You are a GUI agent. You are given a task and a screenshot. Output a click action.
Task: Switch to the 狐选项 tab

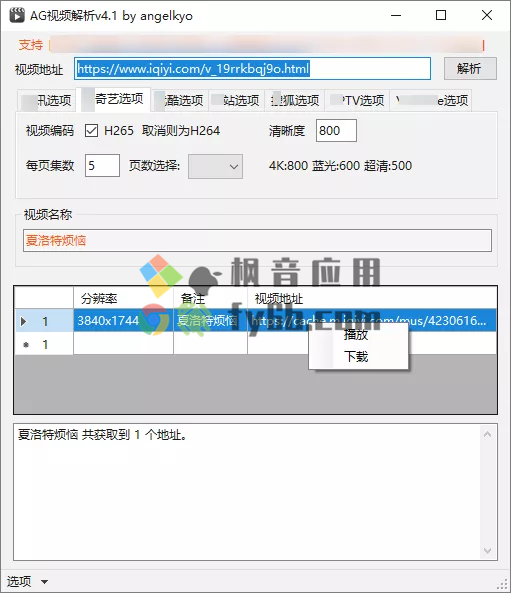point(295,101)
